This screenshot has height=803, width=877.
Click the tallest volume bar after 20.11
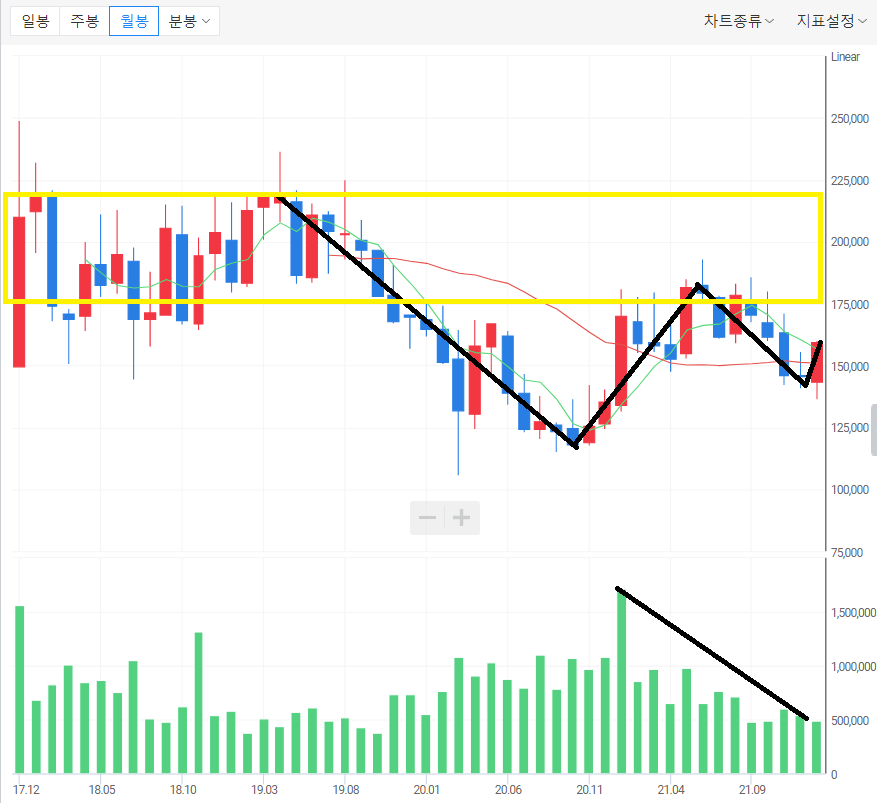(x=621, y=681)
